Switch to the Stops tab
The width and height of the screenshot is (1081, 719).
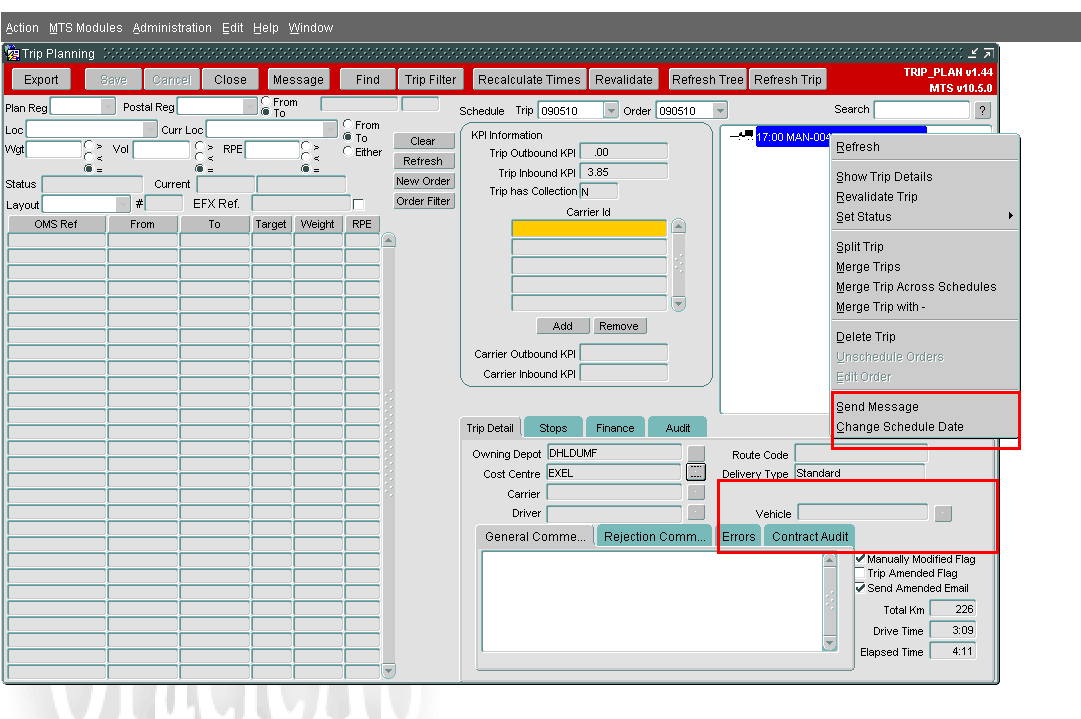[x=553, y=427]
